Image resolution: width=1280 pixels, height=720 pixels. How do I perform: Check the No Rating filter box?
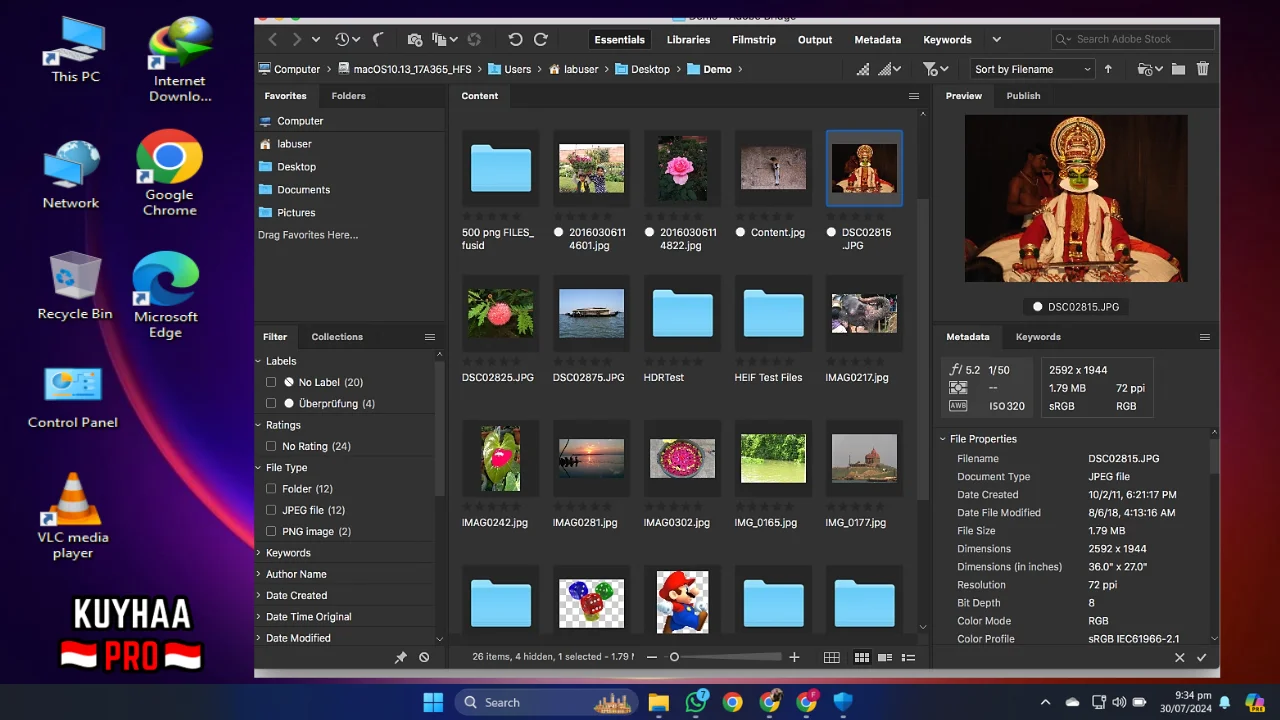point(271,446)
